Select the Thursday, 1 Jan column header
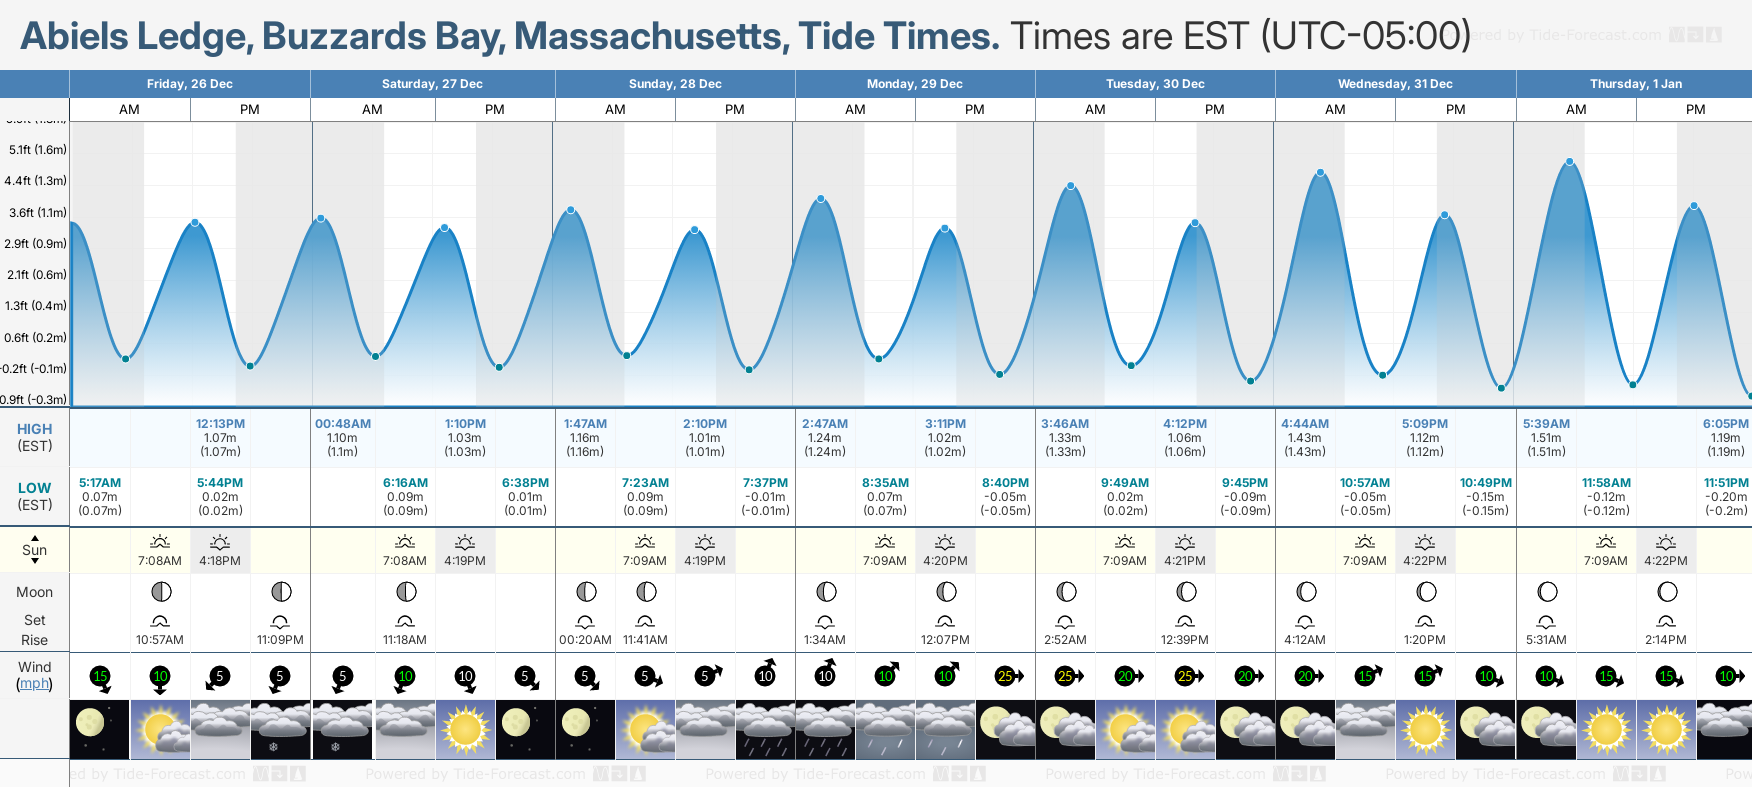 [x=1635, y=84]
